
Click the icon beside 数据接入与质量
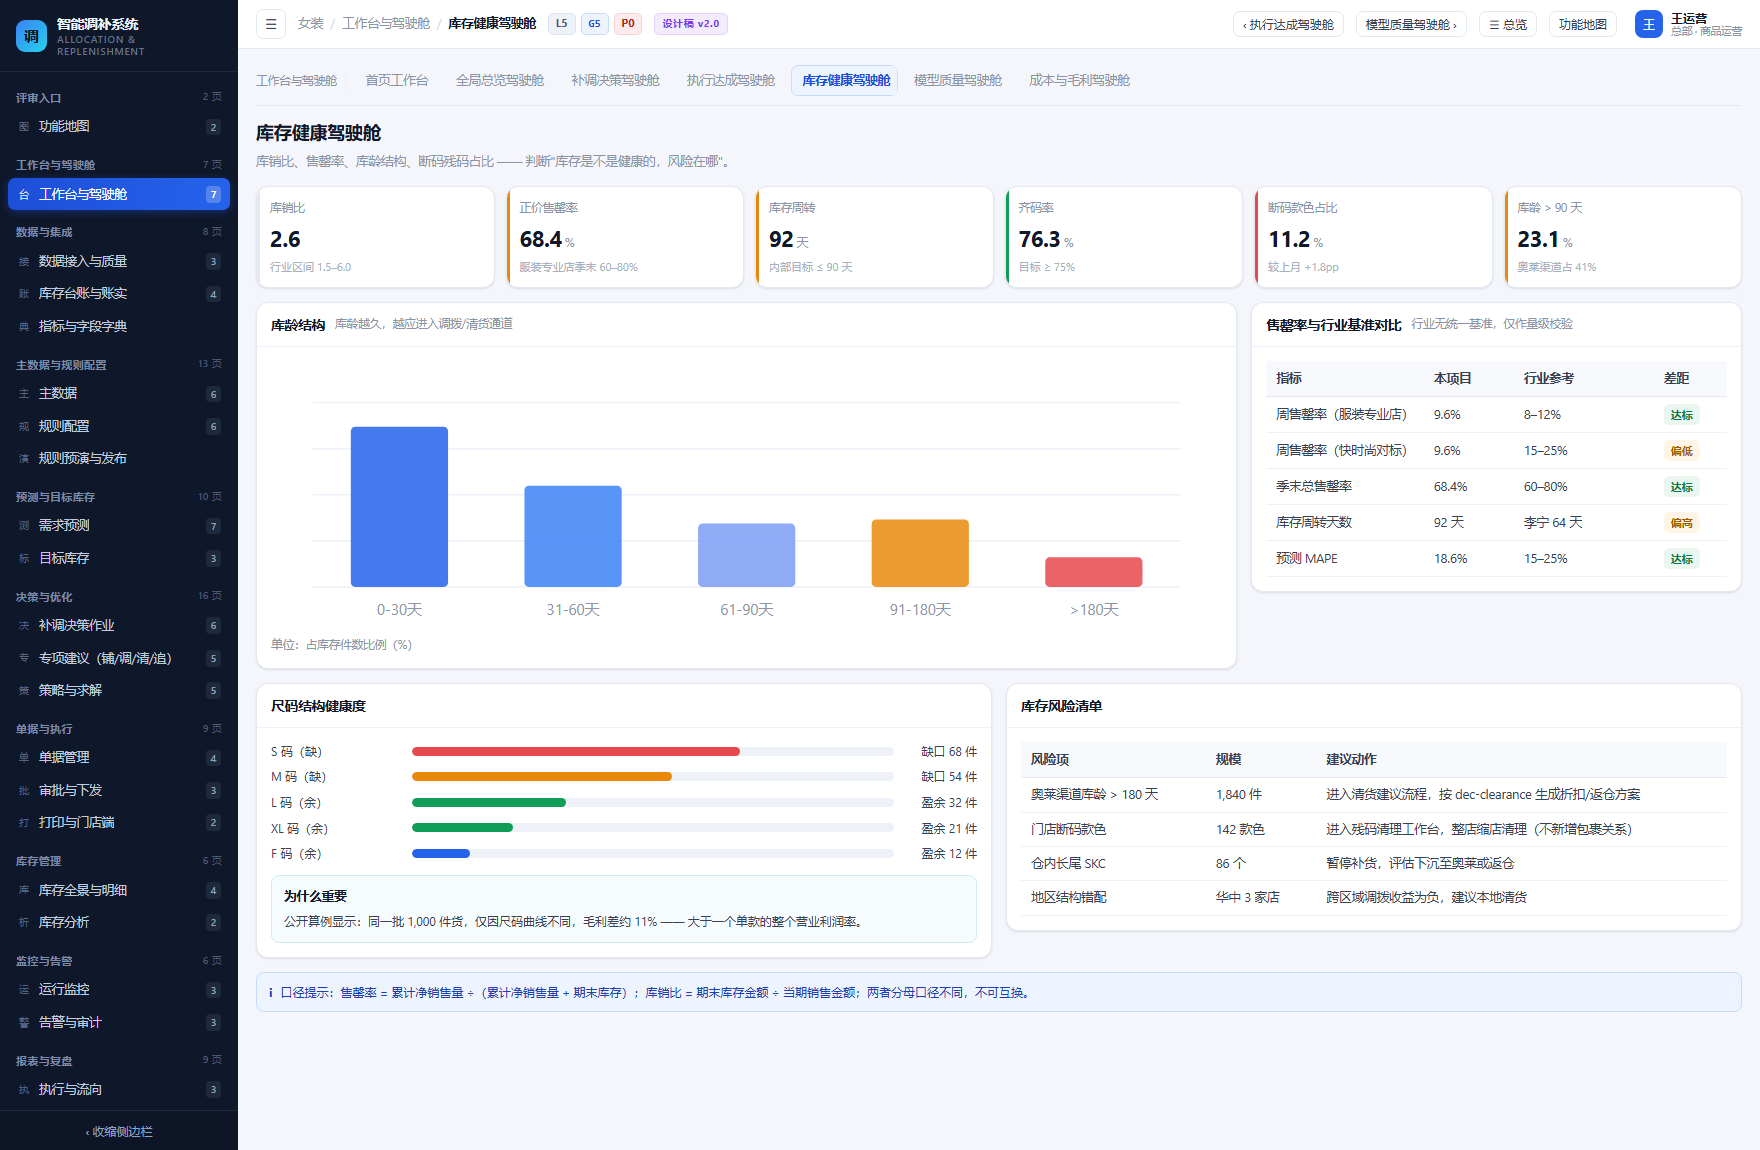coord(24,262)
